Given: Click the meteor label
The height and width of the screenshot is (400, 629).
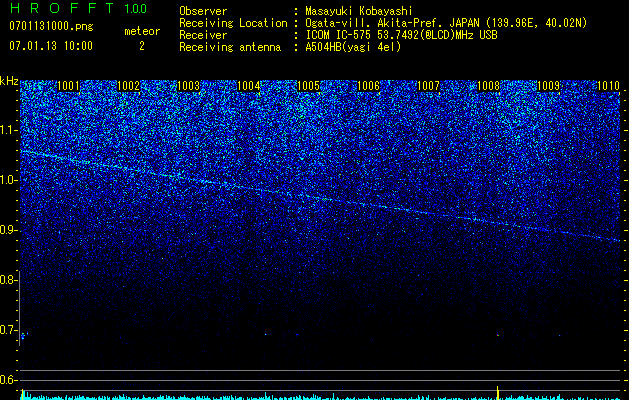Looking at the screenshot, I should pyautogui.click(x=142, y=31).
